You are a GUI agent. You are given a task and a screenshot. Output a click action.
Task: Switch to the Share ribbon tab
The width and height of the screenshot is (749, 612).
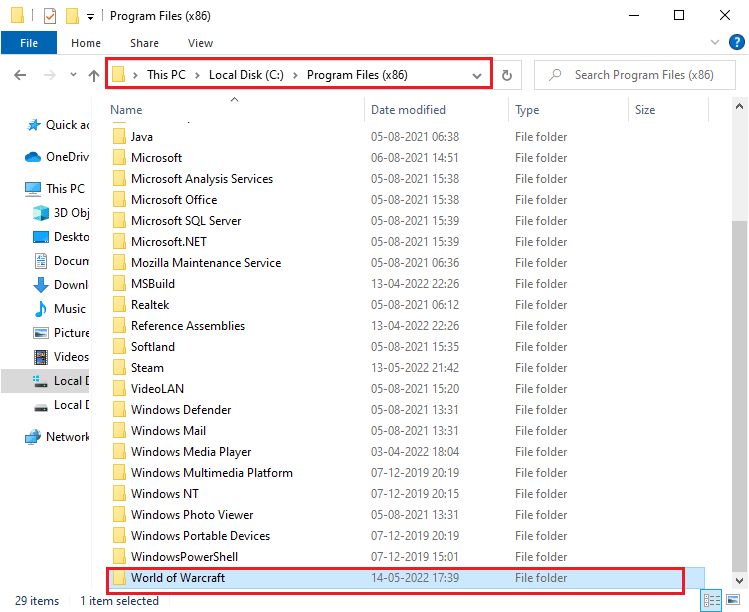click(x=144, y=43)
